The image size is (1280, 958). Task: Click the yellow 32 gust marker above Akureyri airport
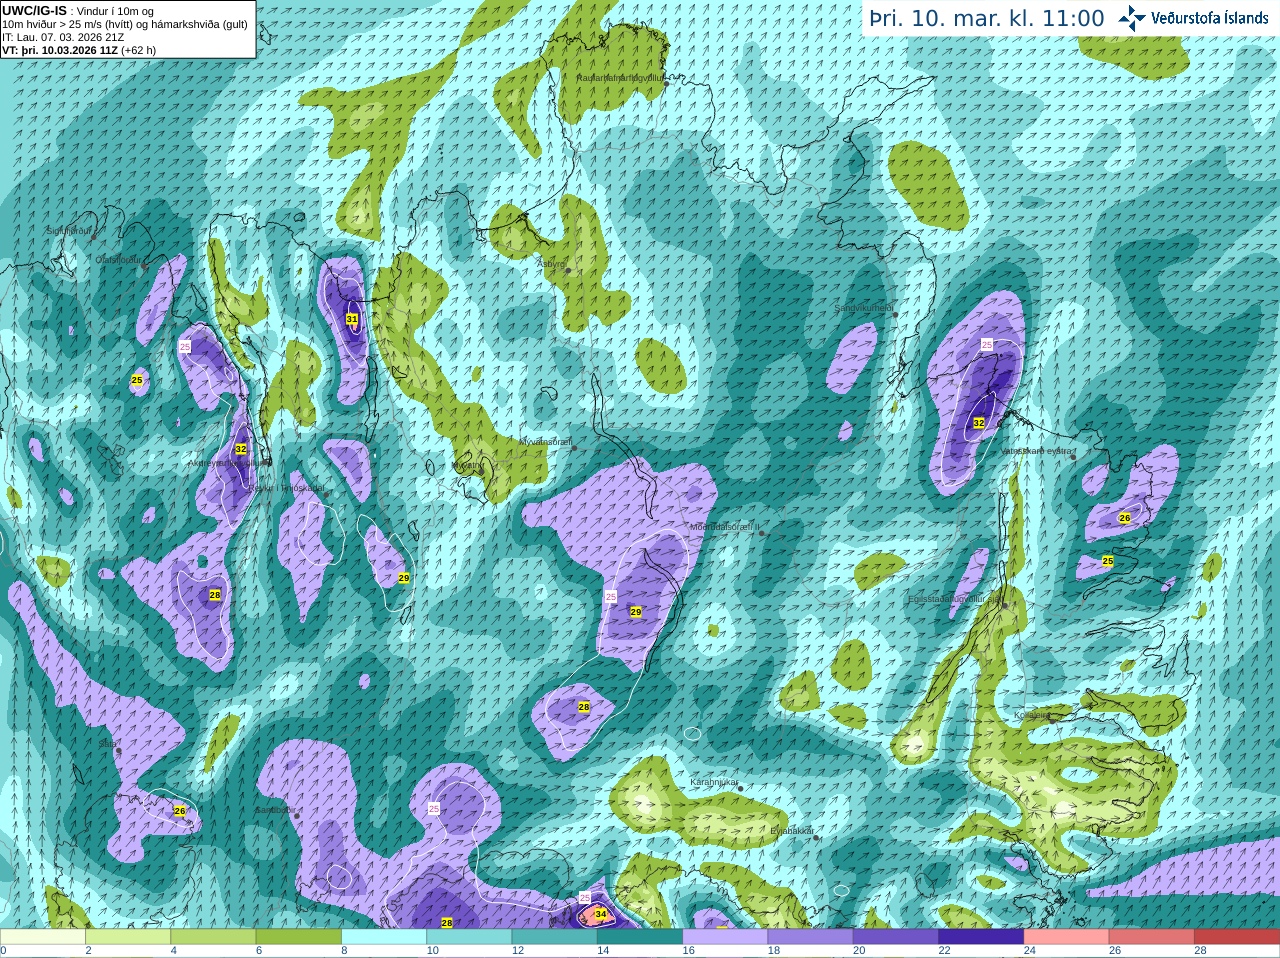241,450
